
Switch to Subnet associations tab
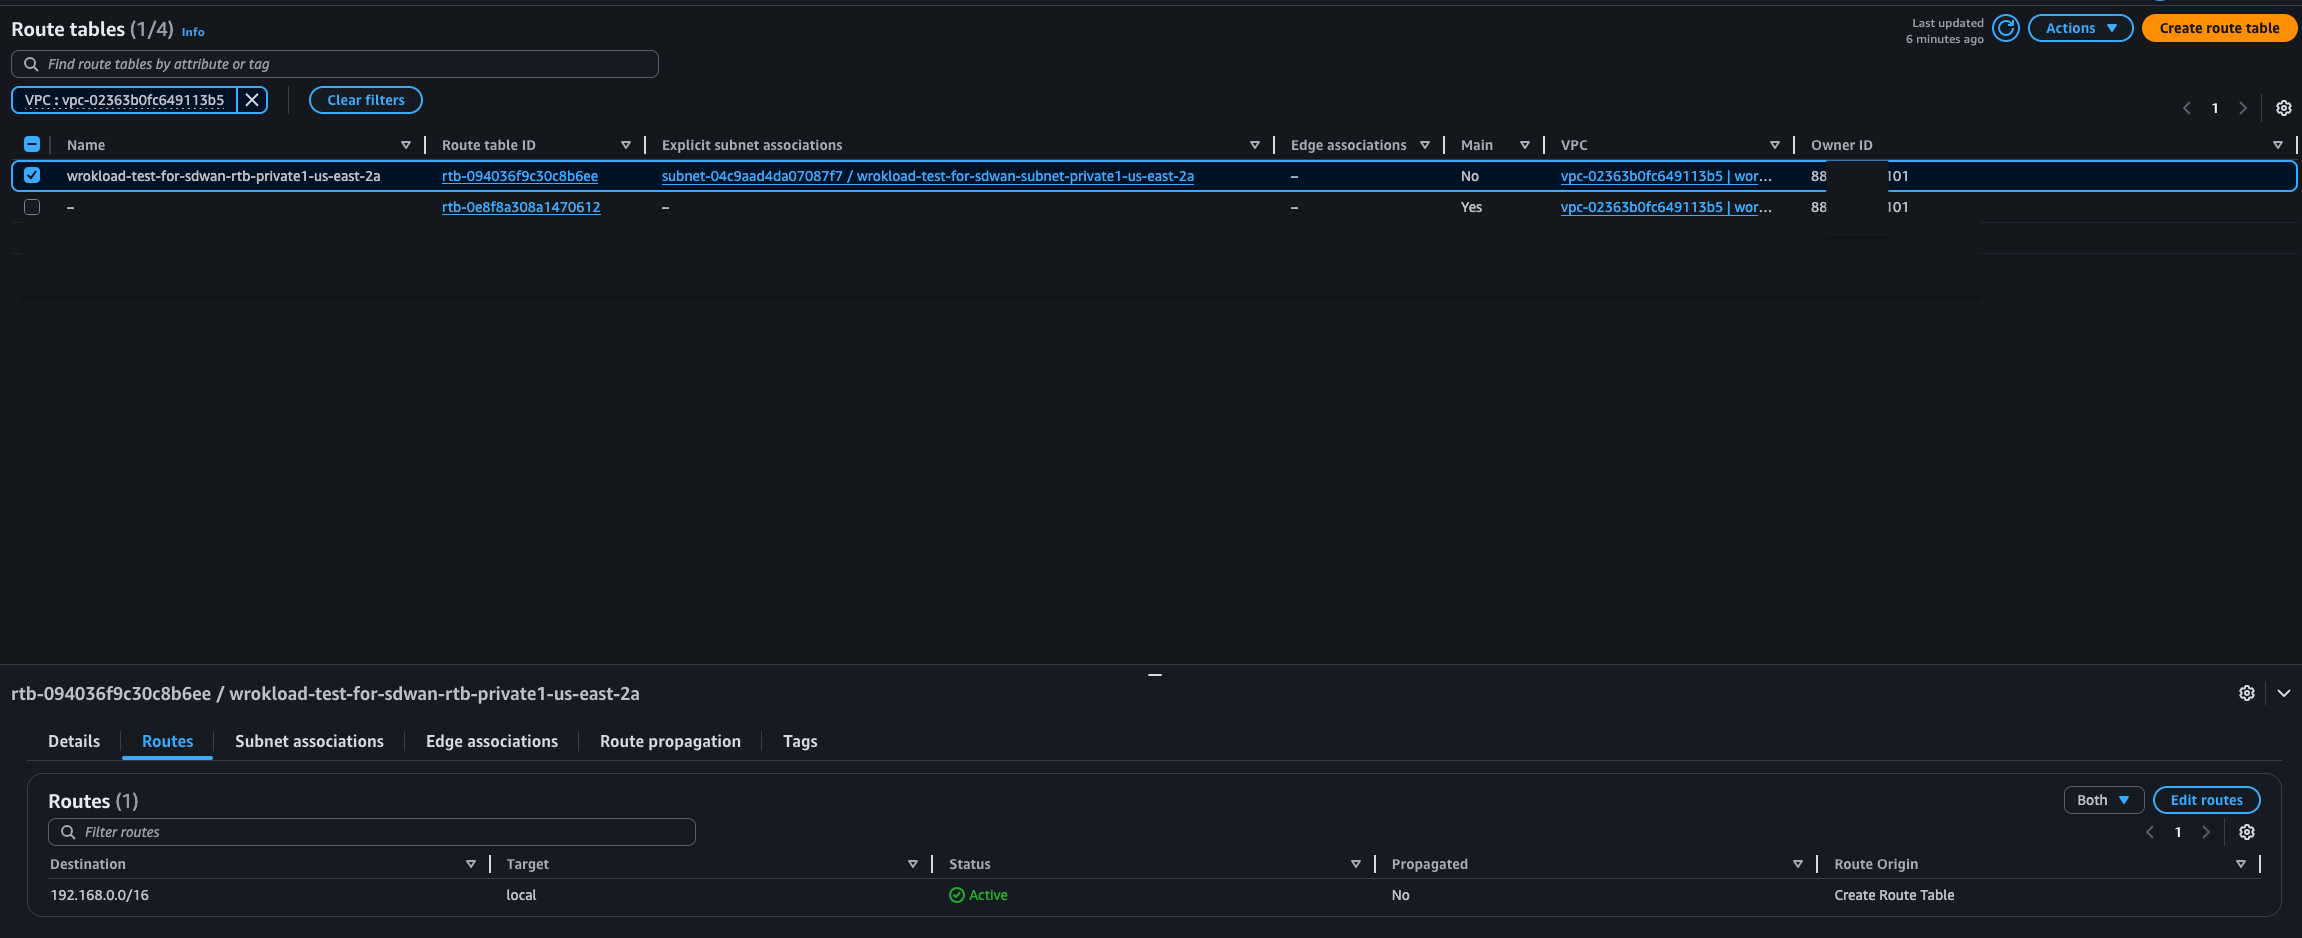click(x=309, y=741)
